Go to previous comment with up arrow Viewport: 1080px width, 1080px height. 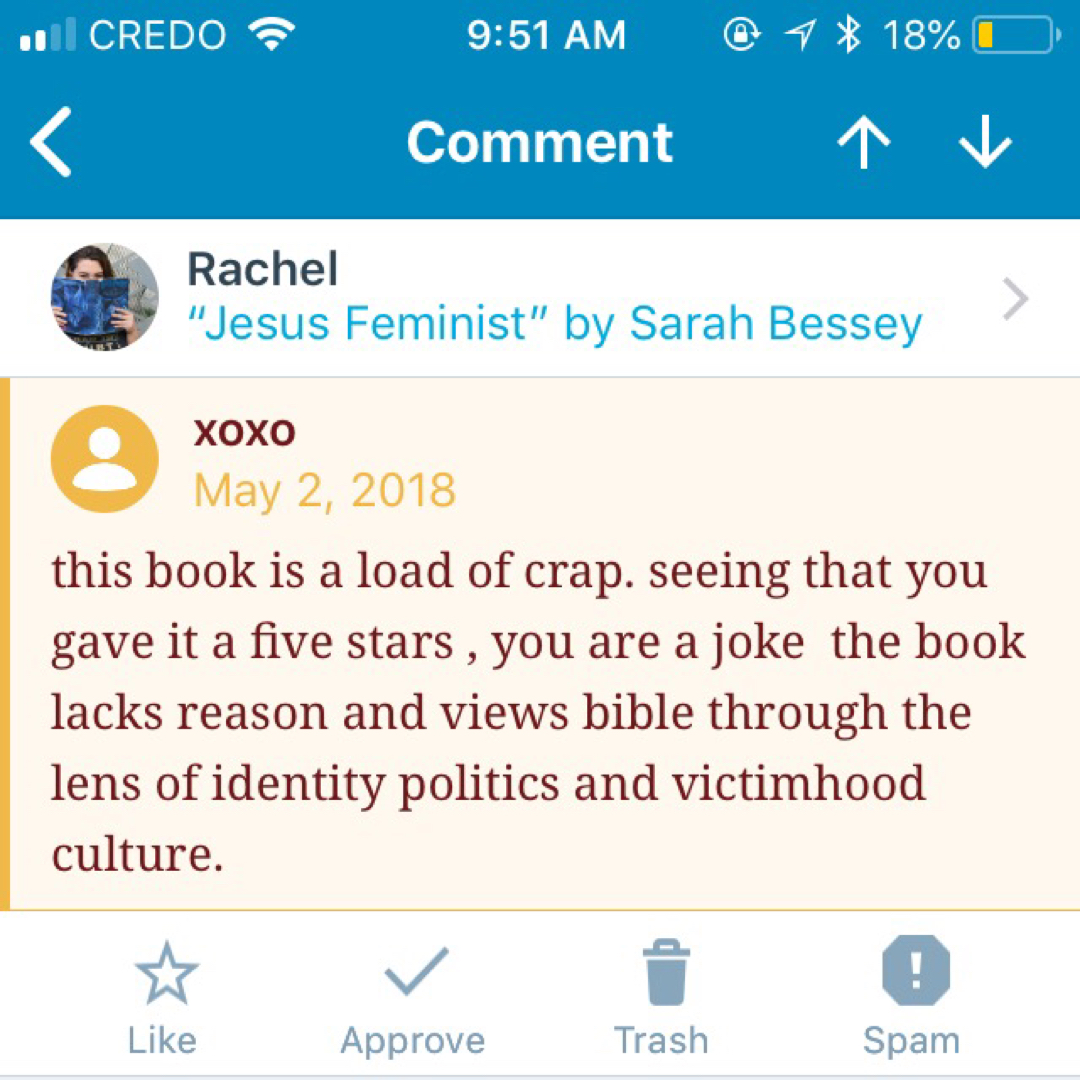tap(864, 144)
